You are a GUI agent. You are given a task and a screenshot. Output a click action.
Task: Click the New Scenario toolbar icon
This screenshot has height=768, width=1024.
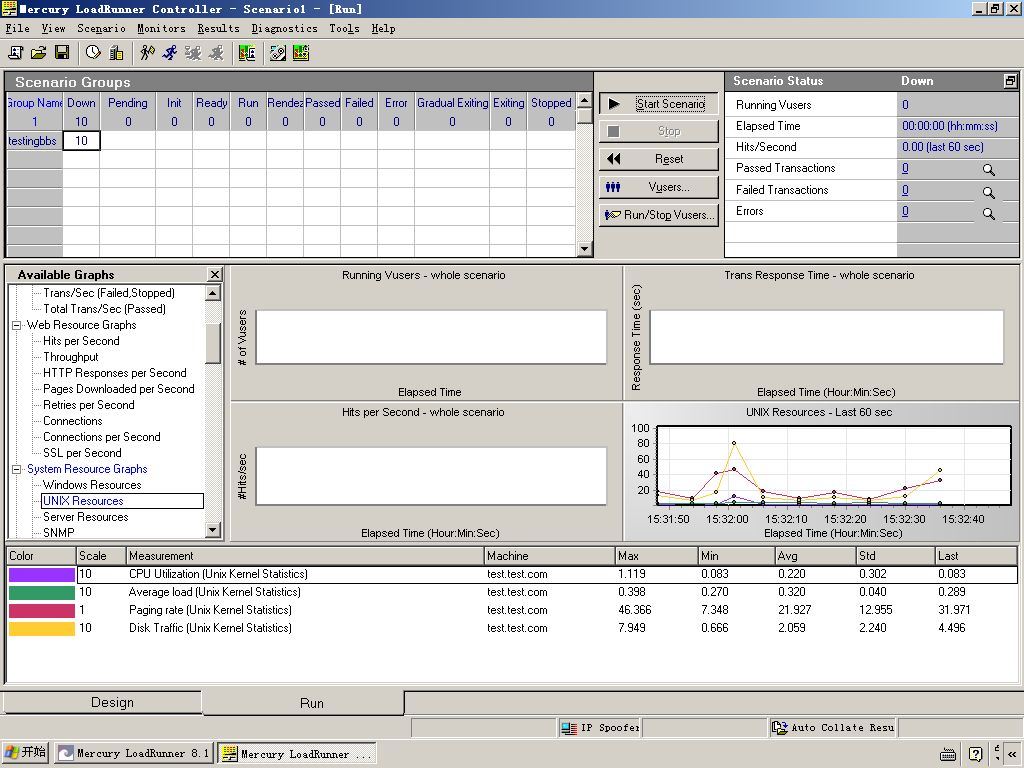point(15,53)
